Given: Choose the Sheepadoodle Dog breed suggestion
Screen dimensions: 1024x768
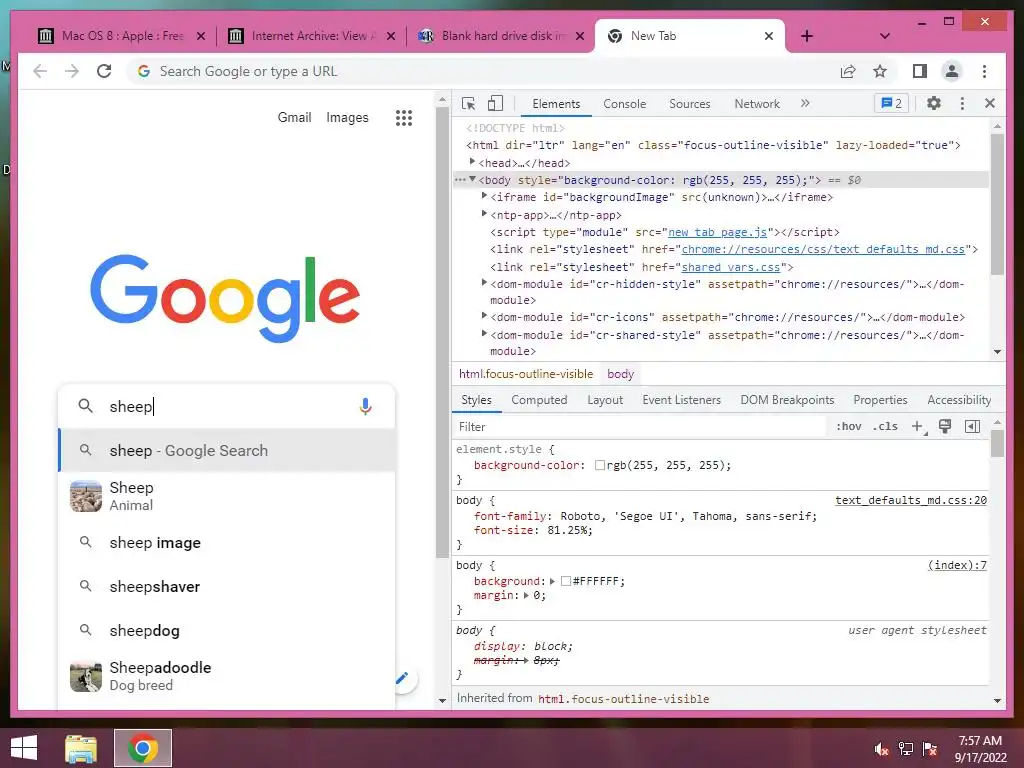Looking at the screenshot, I should pyautogui.click(x=227, y=676).
